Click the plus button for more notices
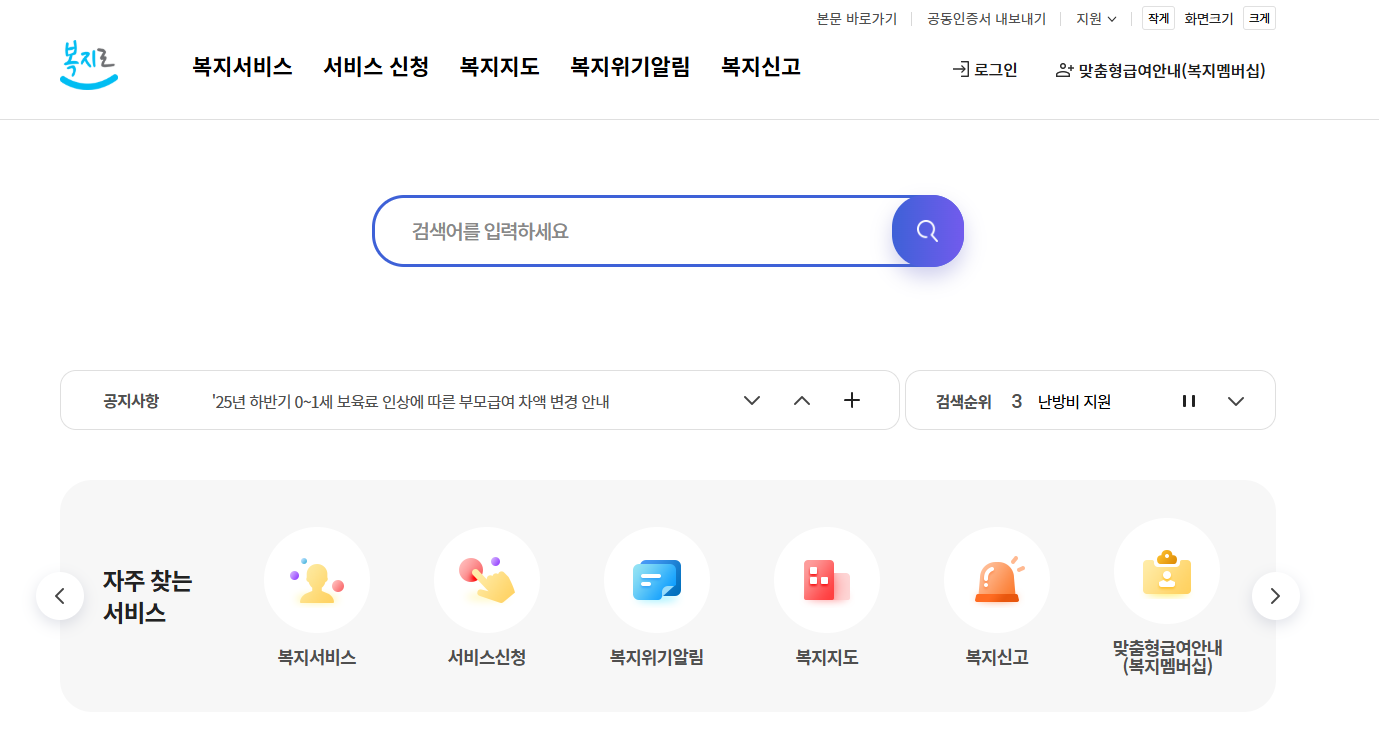The image size is (1379, 741). pyautogui.click(x=852, y=400)
